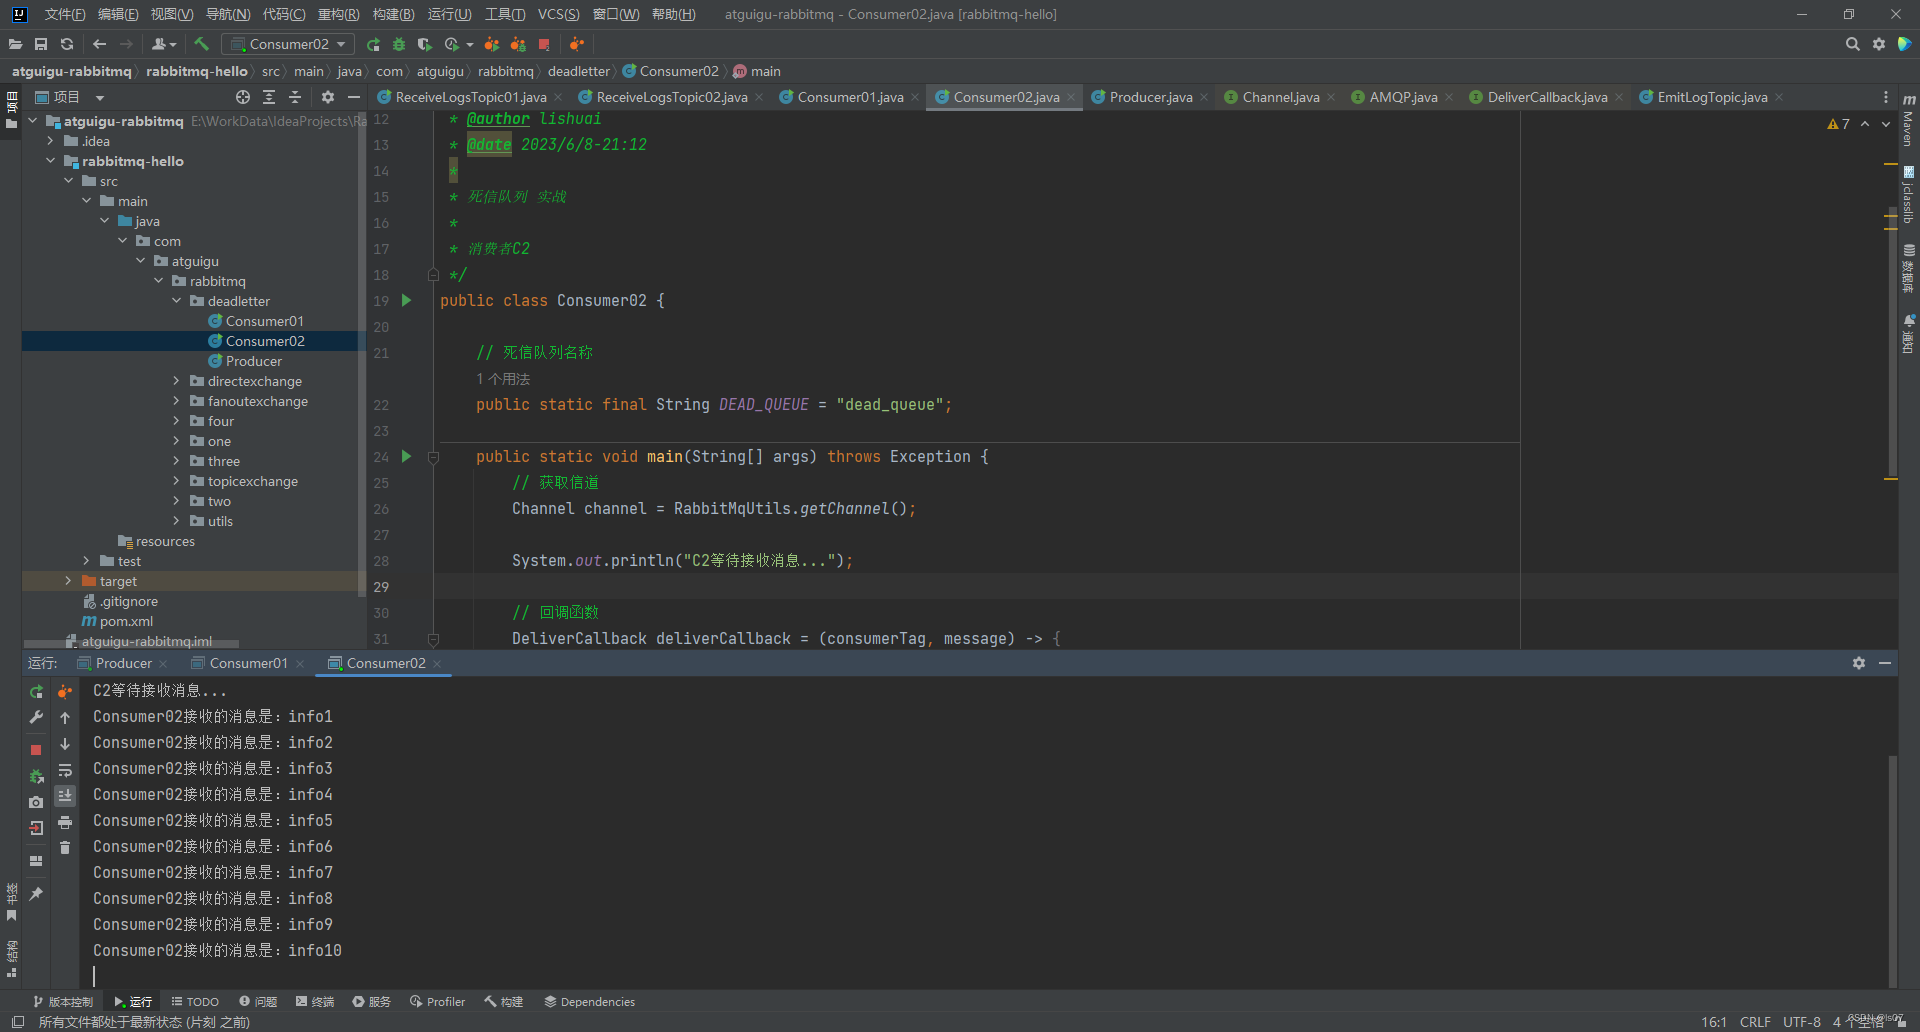Fold the main method via gutter marker
This screenshot has width=1920, height=1032.
[433, 457]
